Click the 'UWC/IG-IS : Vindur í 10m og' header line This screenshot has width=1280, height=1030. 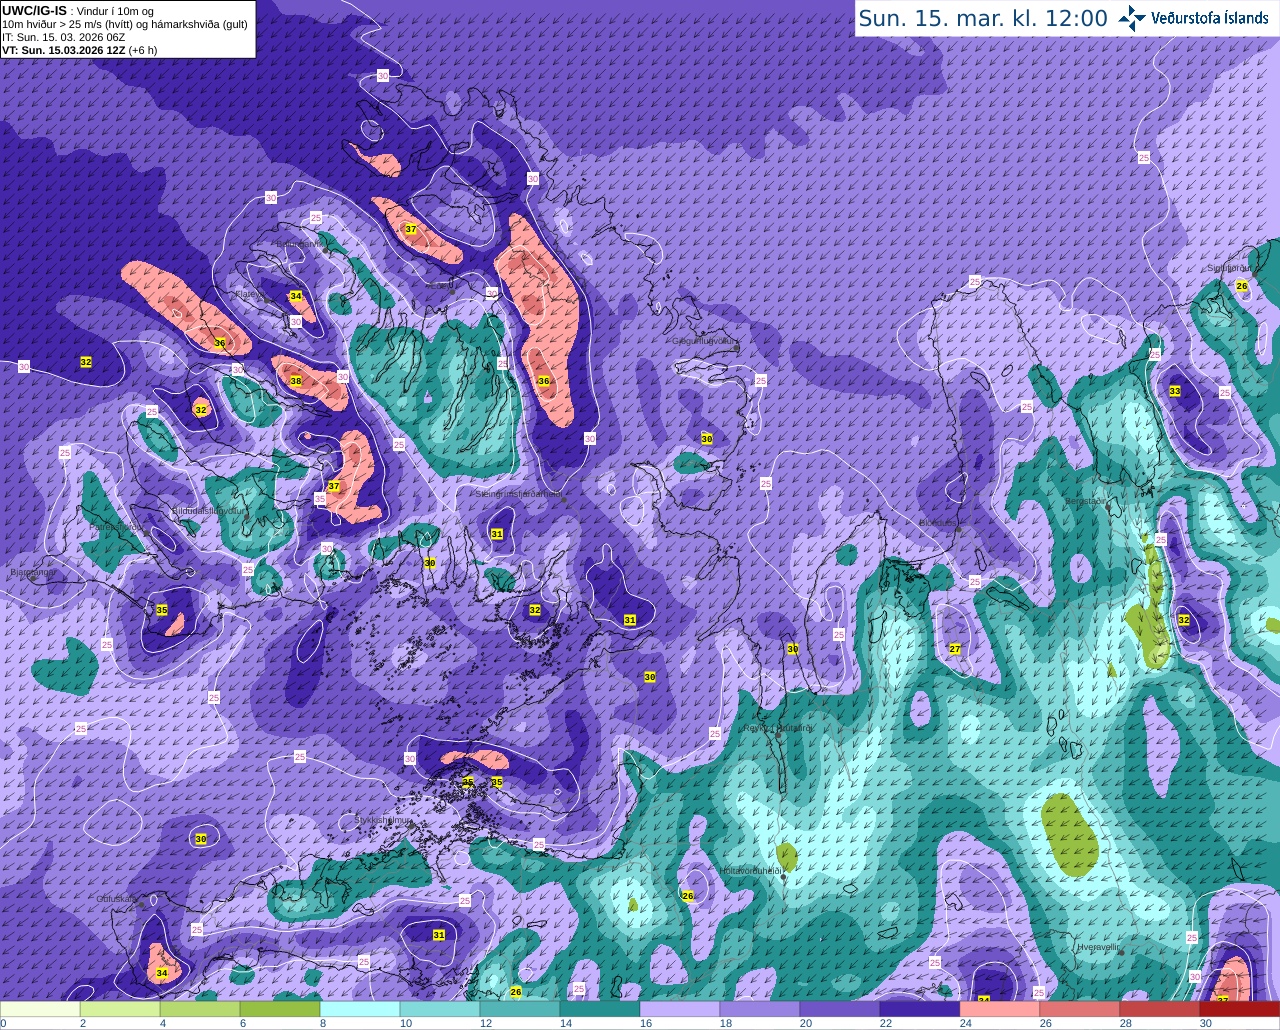78,11
